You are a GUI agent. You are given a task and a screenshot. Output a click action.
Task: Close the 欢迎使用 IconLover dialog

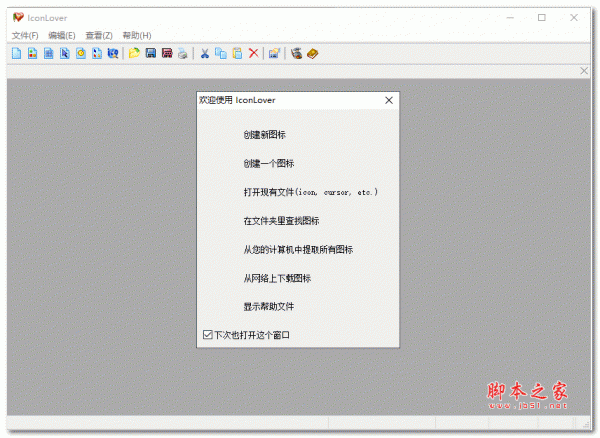(x=389, y=101)
